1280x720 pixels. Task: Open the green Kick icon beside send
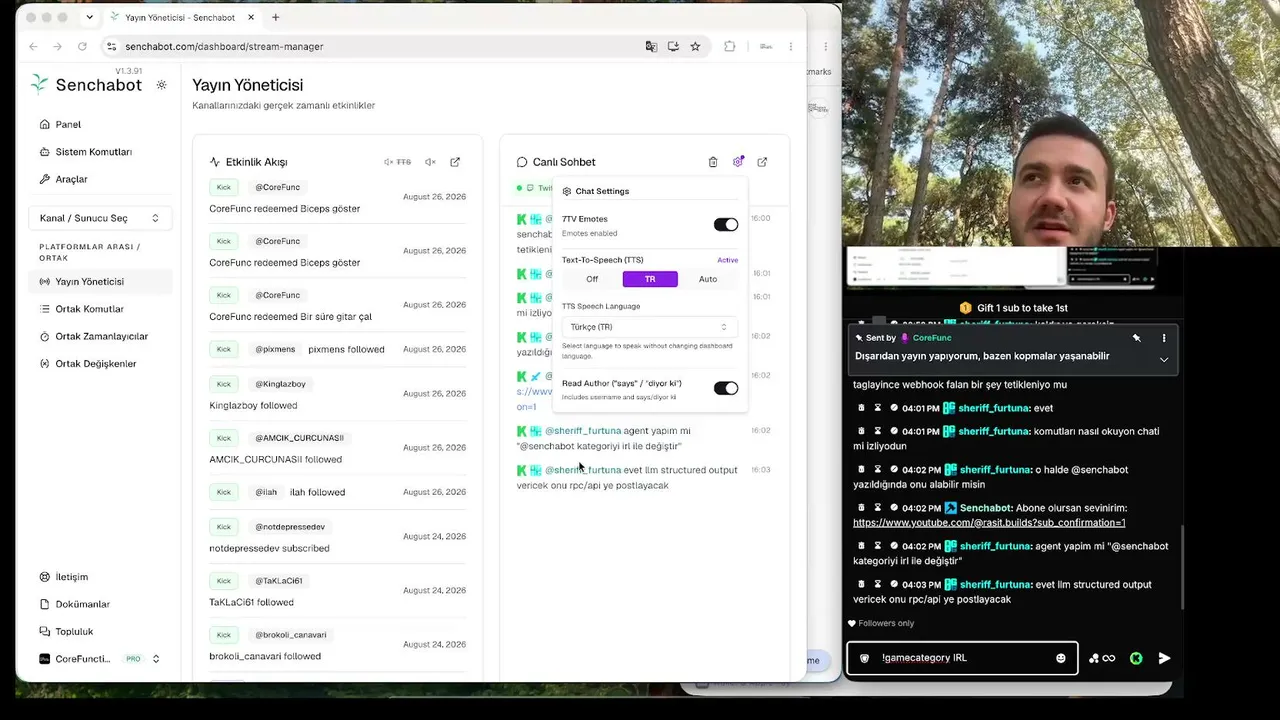pos(1136,658)
